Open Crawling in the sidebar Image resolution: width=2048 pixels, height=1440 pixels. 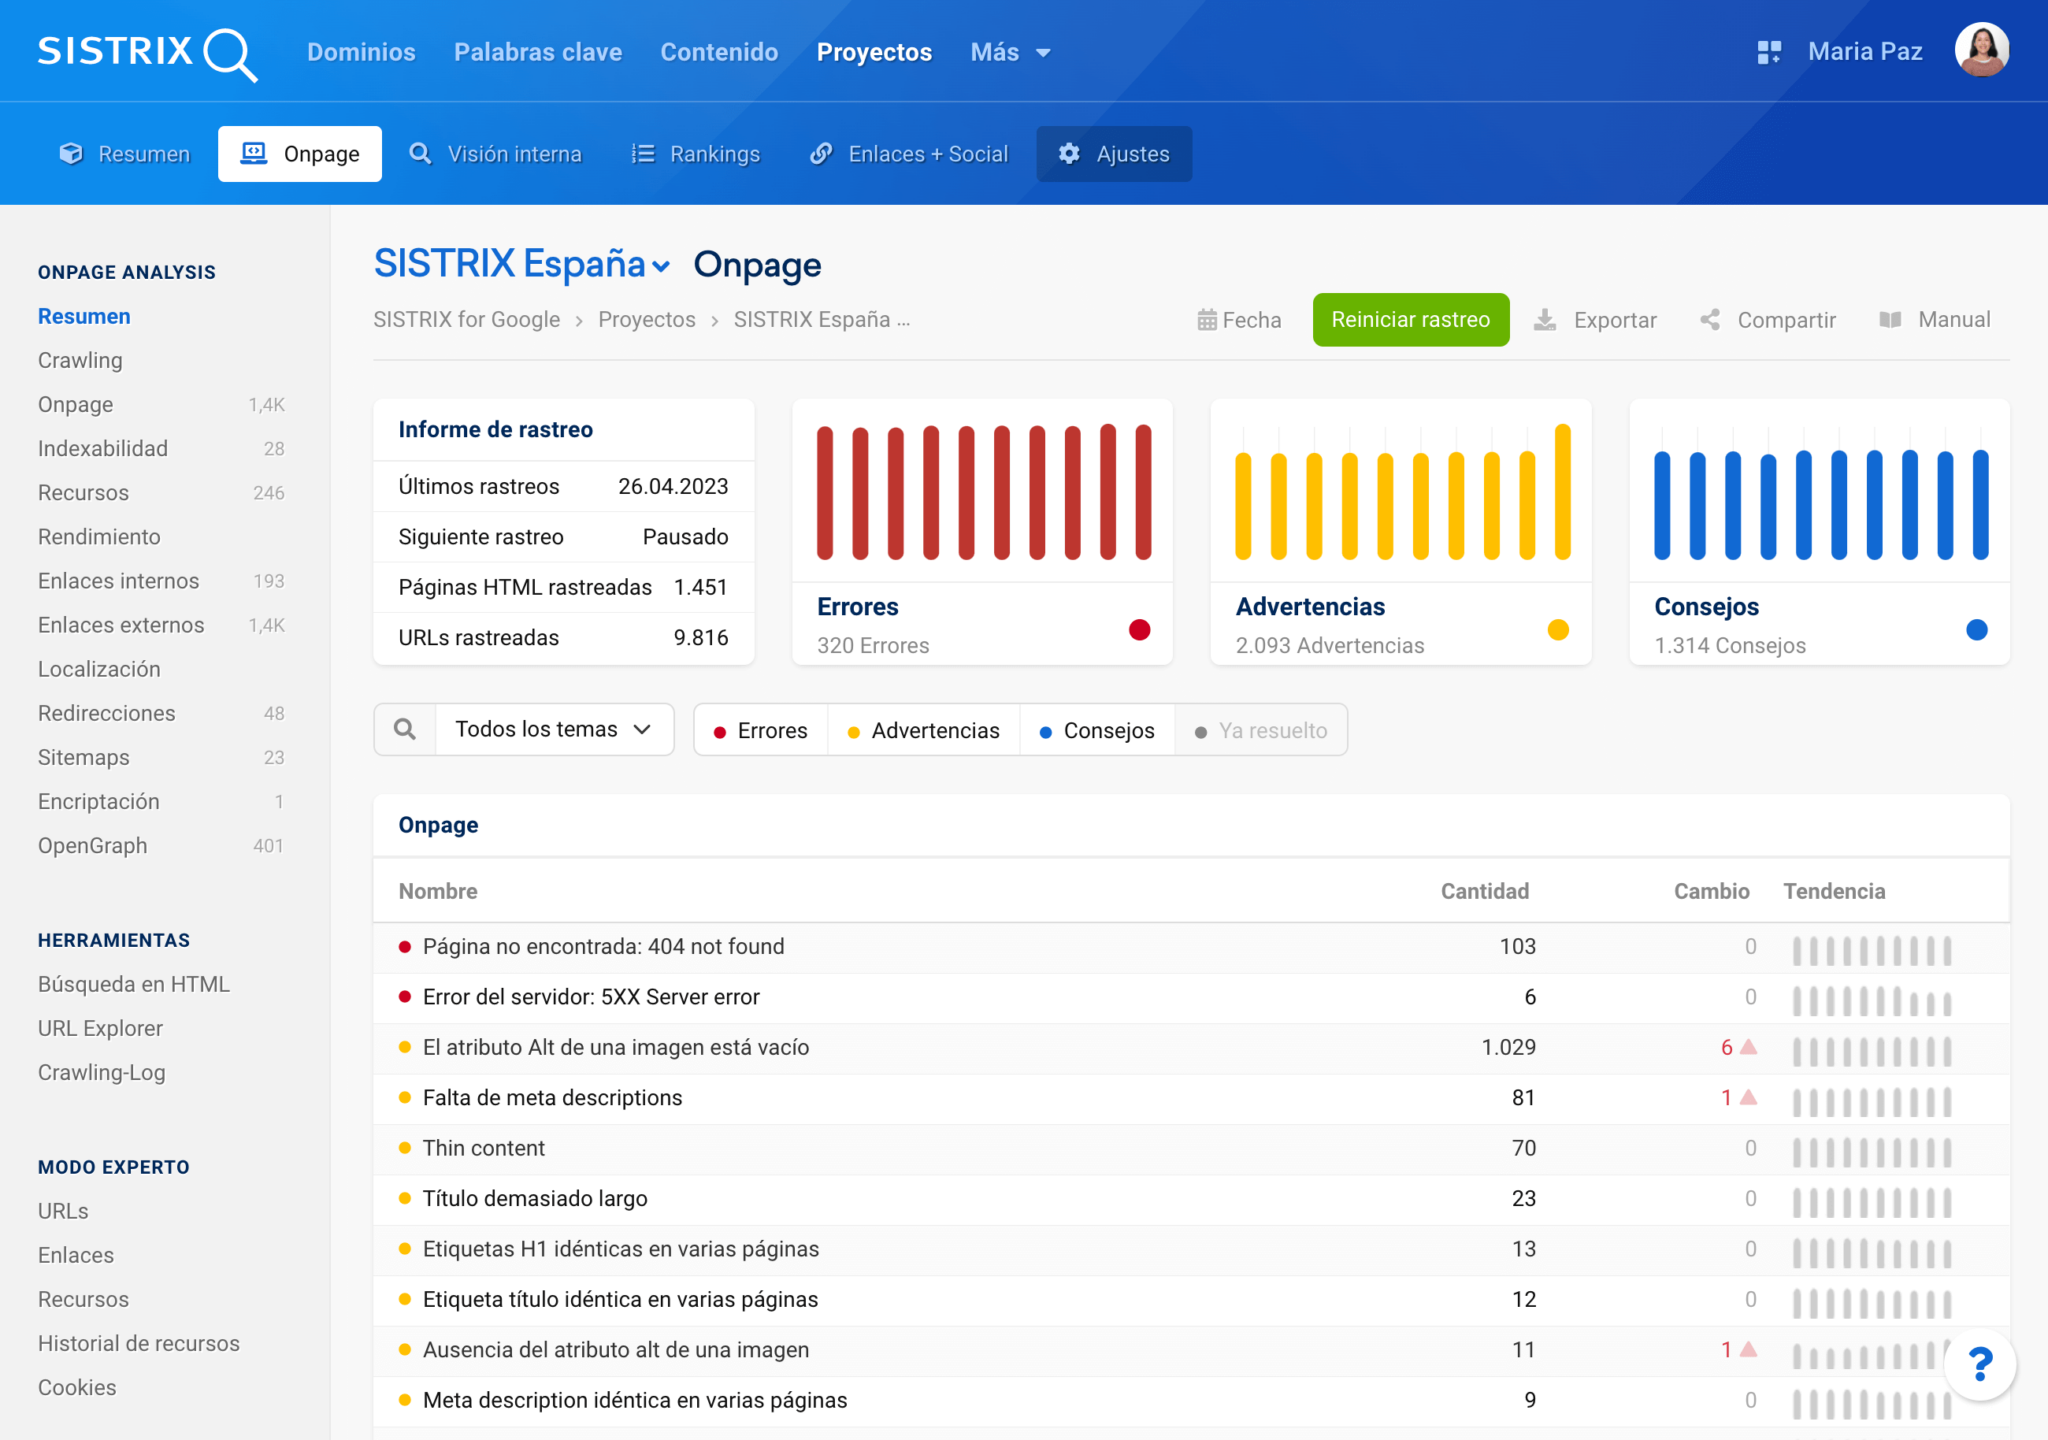coord(80,360)
